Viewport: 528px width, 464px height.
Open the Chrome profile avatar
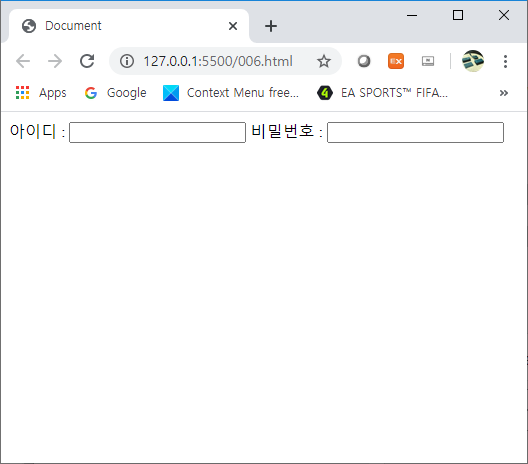tap(473, 61)
